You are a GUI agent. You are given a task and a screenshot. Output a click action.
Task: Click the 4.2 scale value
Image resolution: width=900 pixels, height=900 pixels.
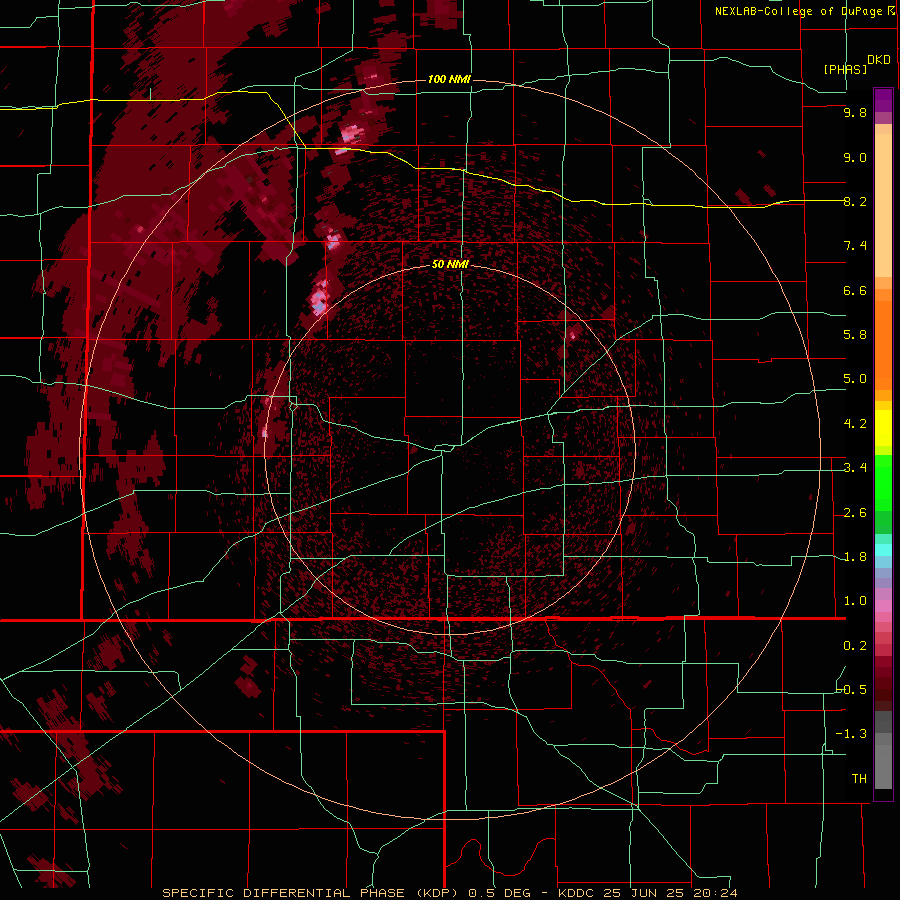pyautogui.click(x=855, y=424)
